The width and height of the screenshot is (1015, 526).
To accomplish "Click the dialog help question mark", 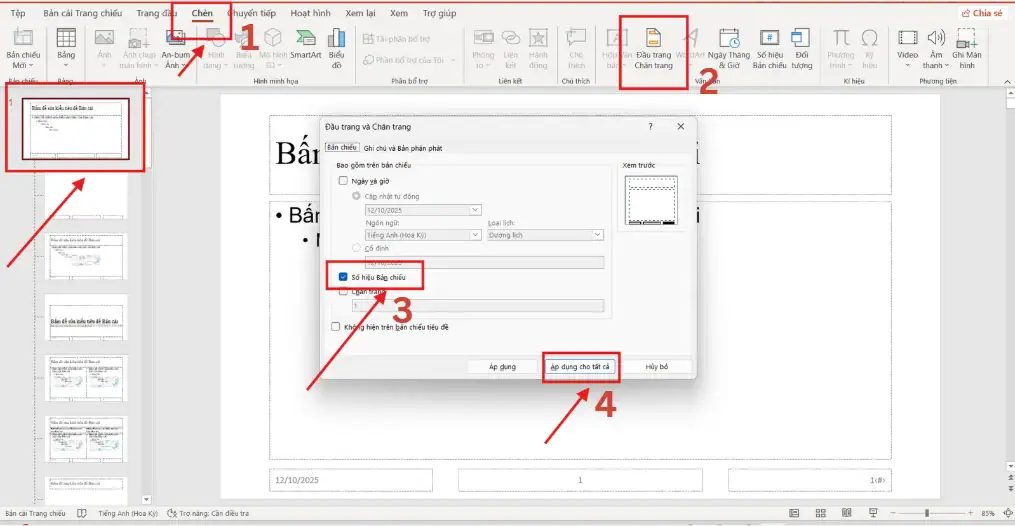I will pyautogui.click(x=650, y=127).
